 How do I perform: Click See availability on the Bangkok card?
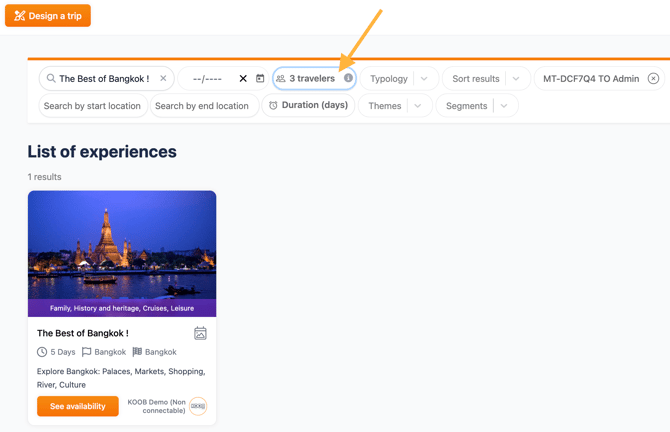click(78, 406)
